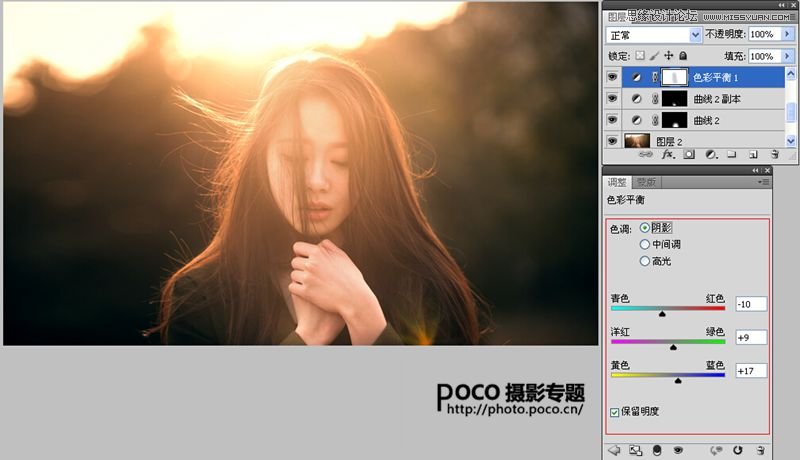
Task: Lock position move icon
Action: 668,55
